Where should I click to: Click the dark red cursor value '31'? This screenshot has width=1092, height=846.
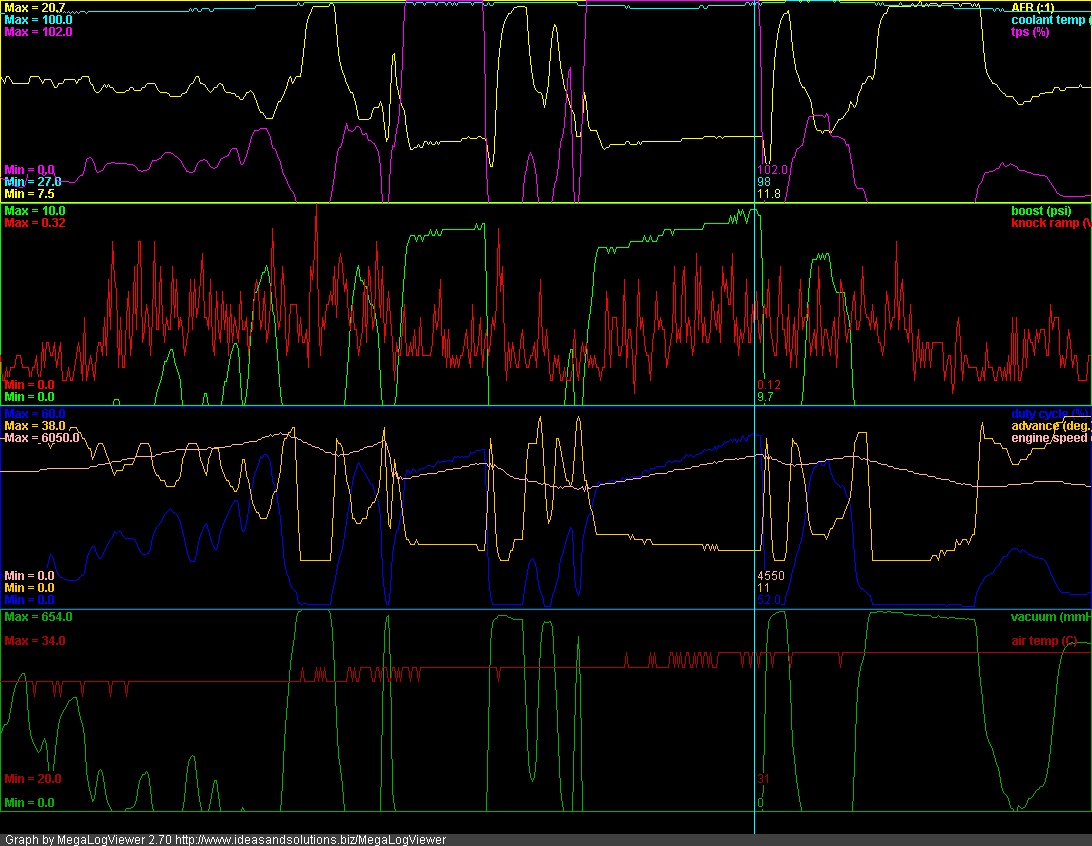763,778
